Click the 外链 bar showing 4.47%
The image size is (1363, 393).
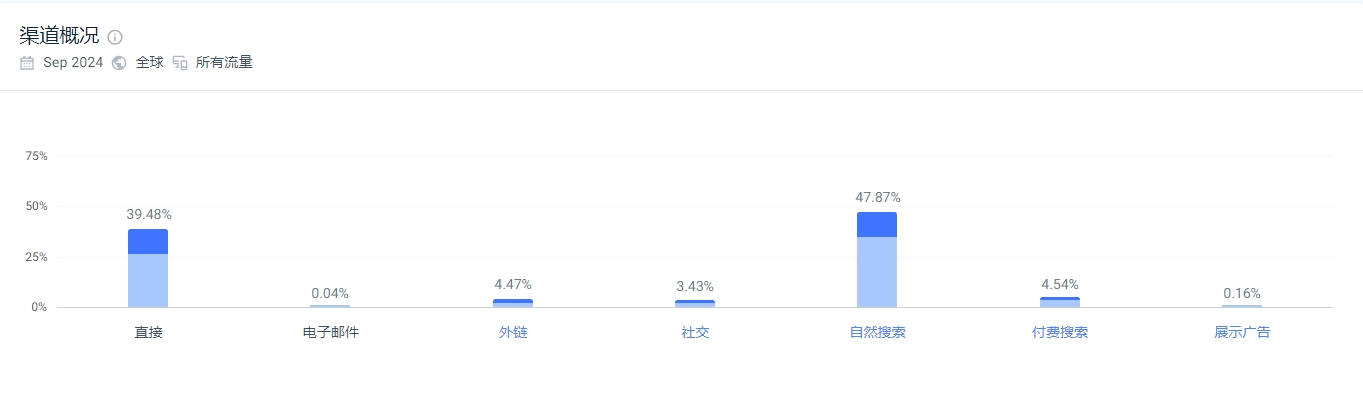tap(513, 303)
